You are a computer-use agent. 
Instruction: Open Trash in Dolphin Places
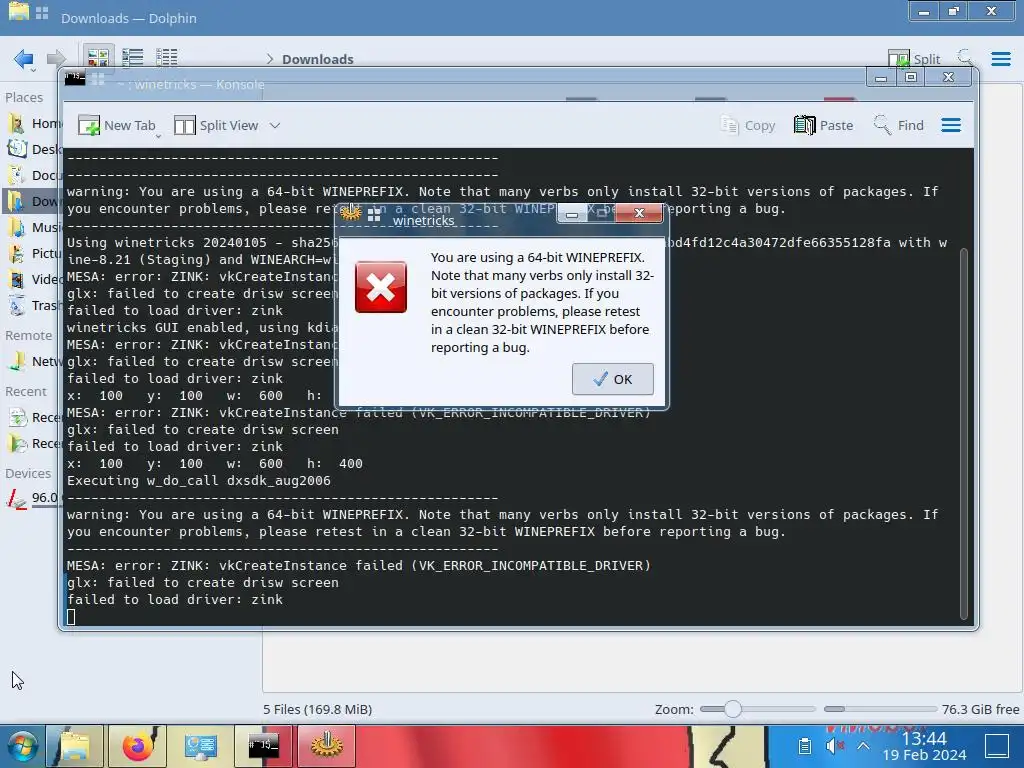tap(33, 306)
